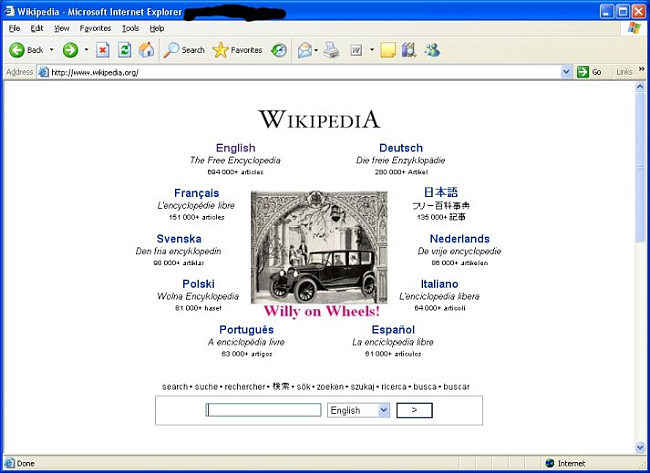Screen dimensions: 650x473
Task: Print page with the printer icon
Action: (331, 50)
